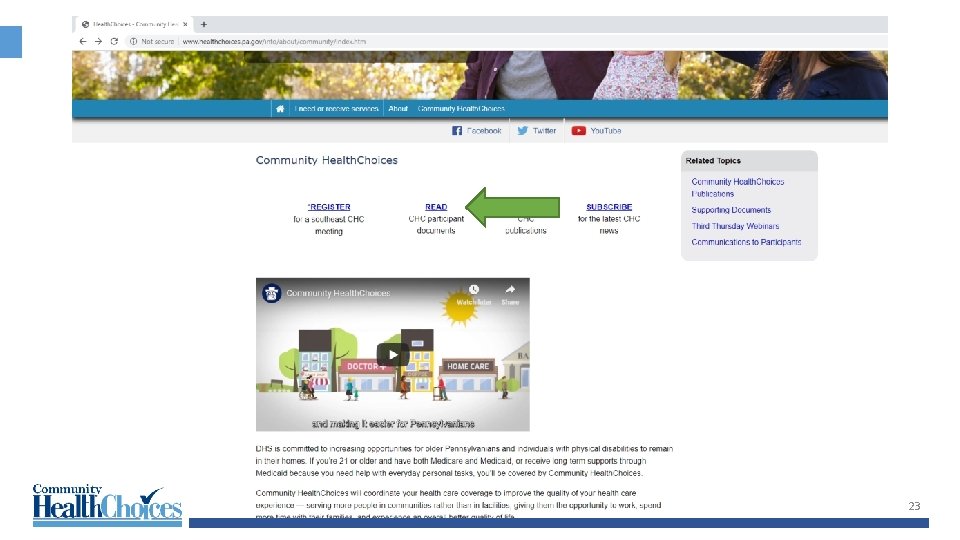Click the READ link
Image resolution: width=960 pixels, height=540 pixels.
(x=436, y=207)
